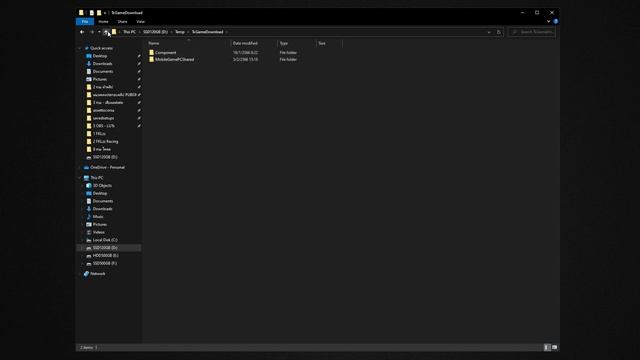Viewport: 640px width, 360px height.
Task: Open SSD500GB (F:) drive in the sidebar
Action: click(x=104, y=263)
